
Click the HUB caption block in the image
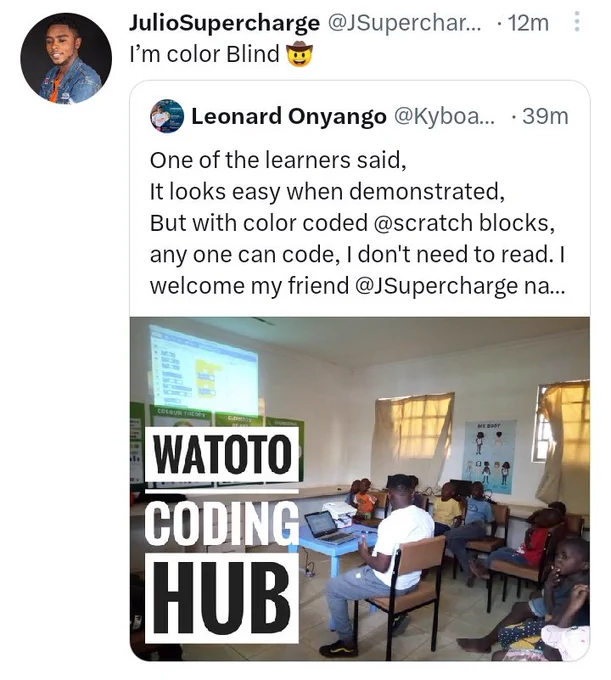coord(222,599)
